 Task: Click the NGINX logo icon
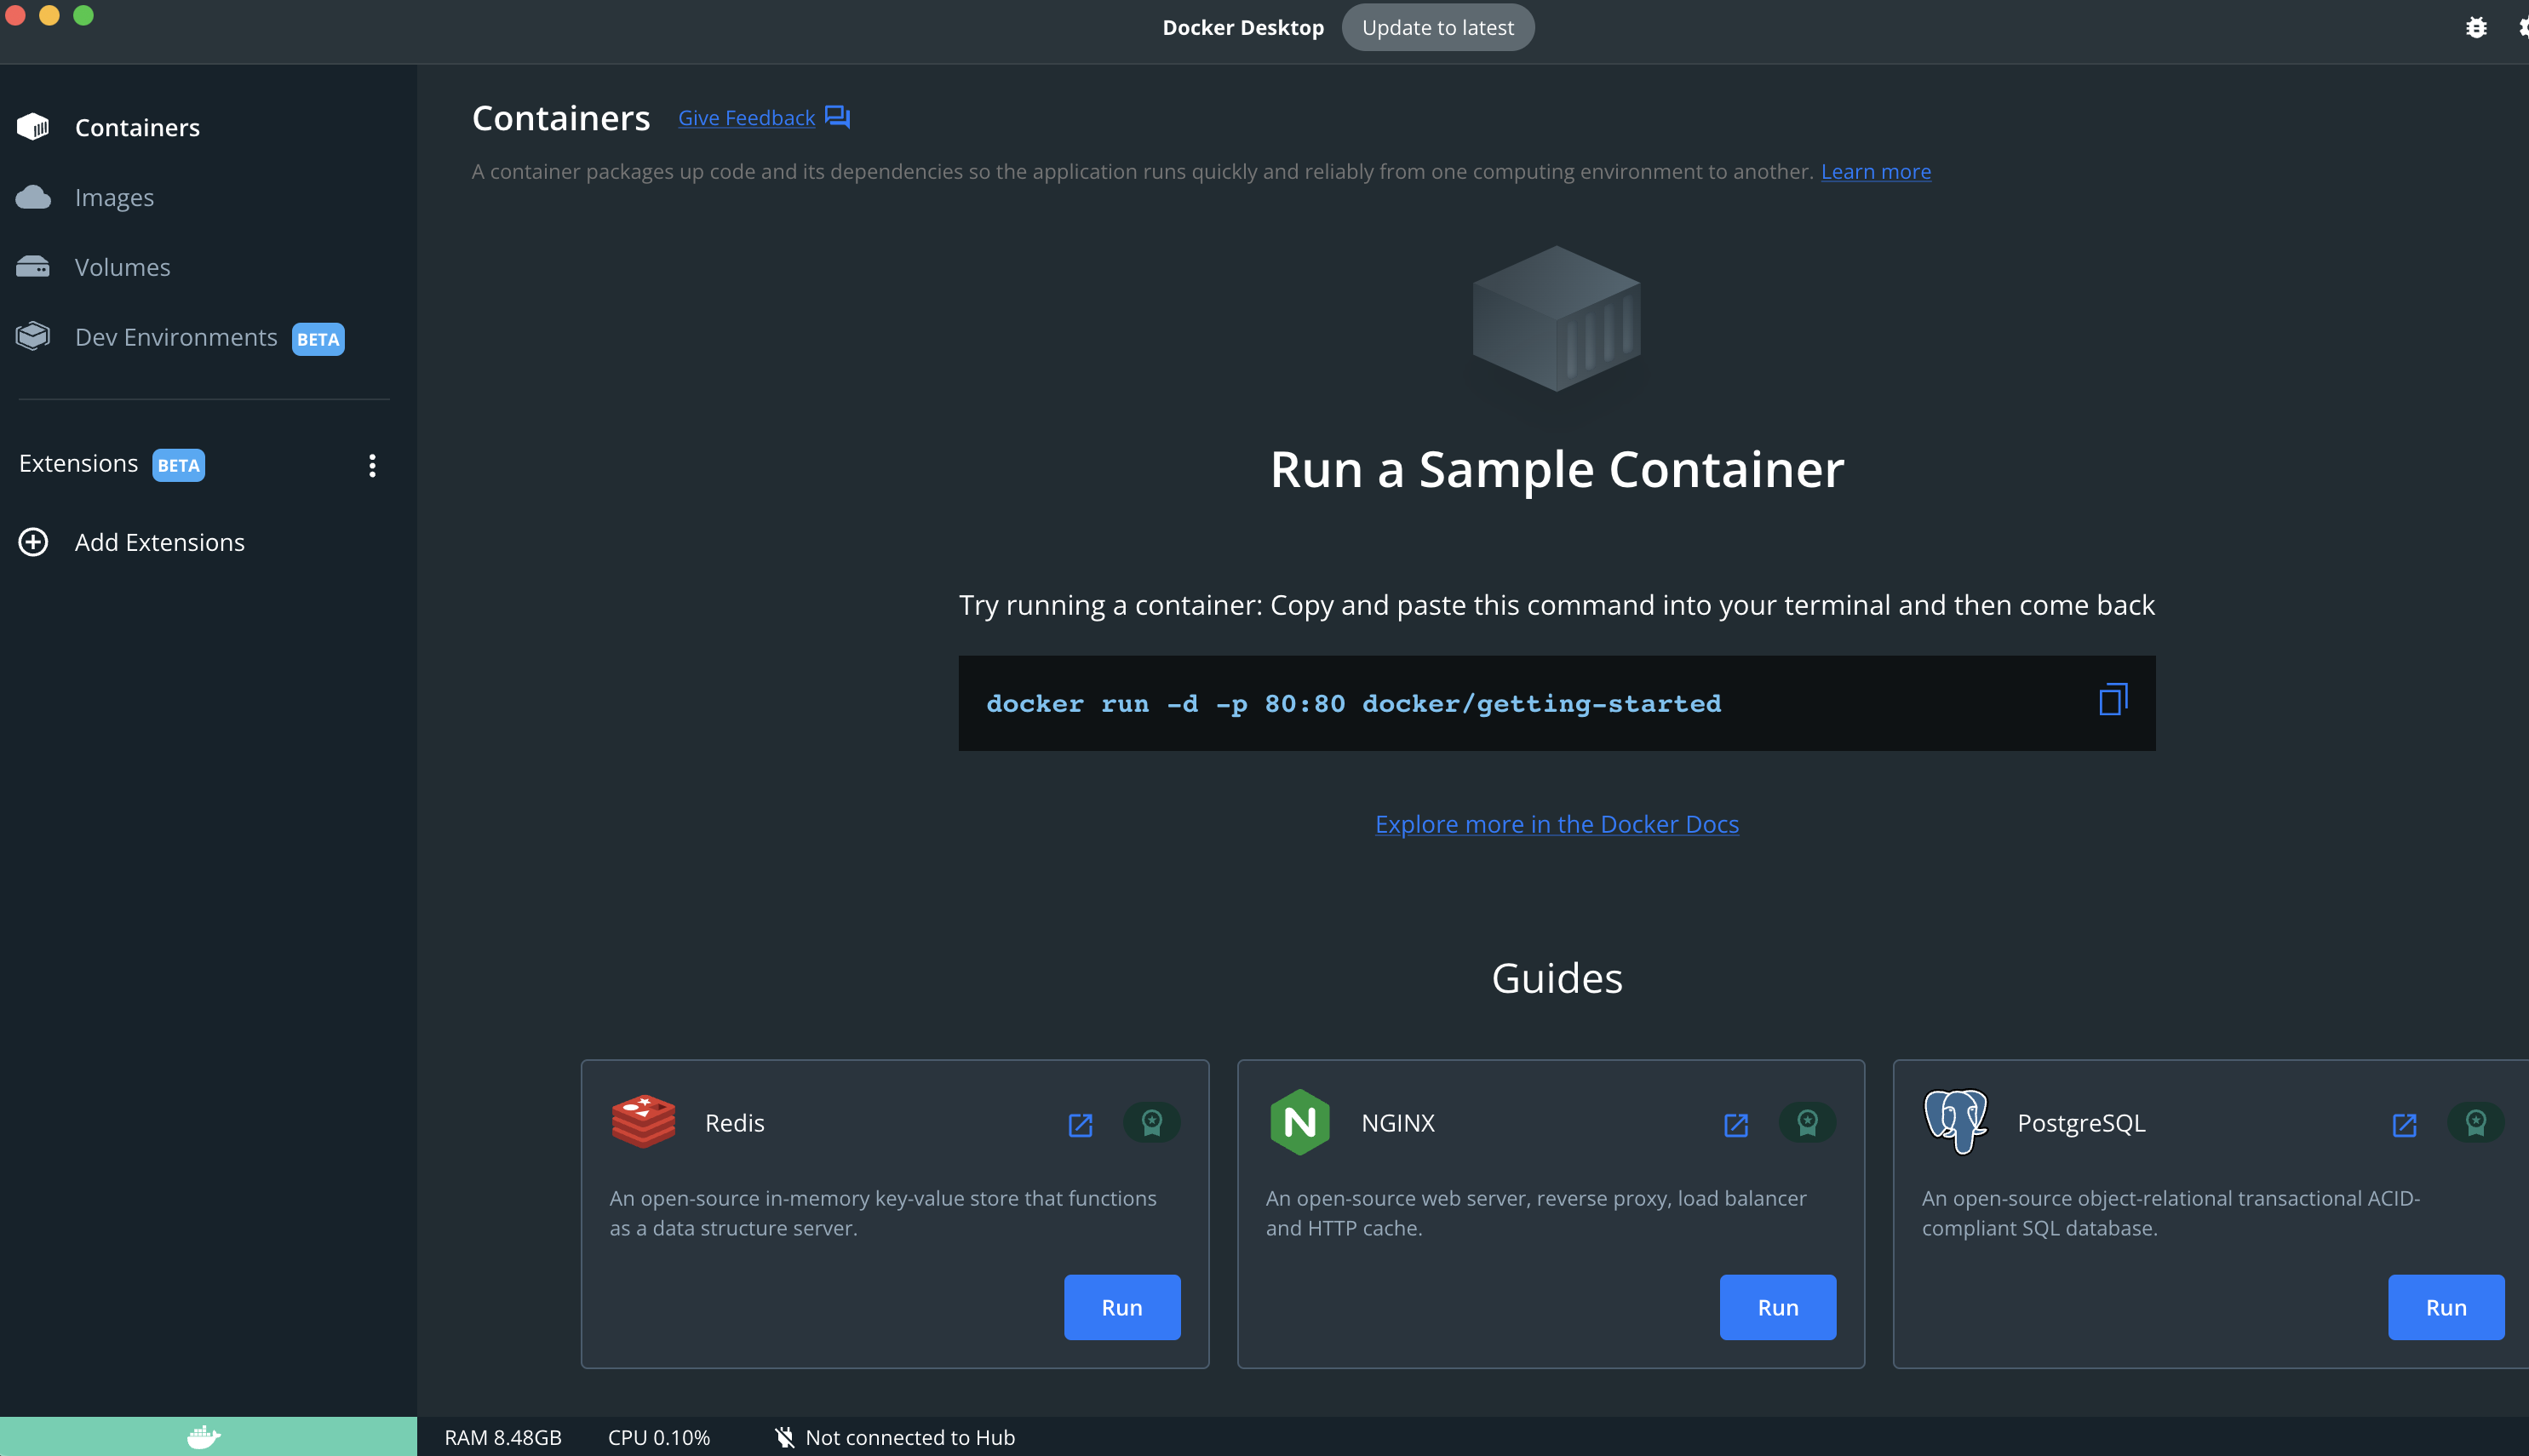point(1299,1122)
